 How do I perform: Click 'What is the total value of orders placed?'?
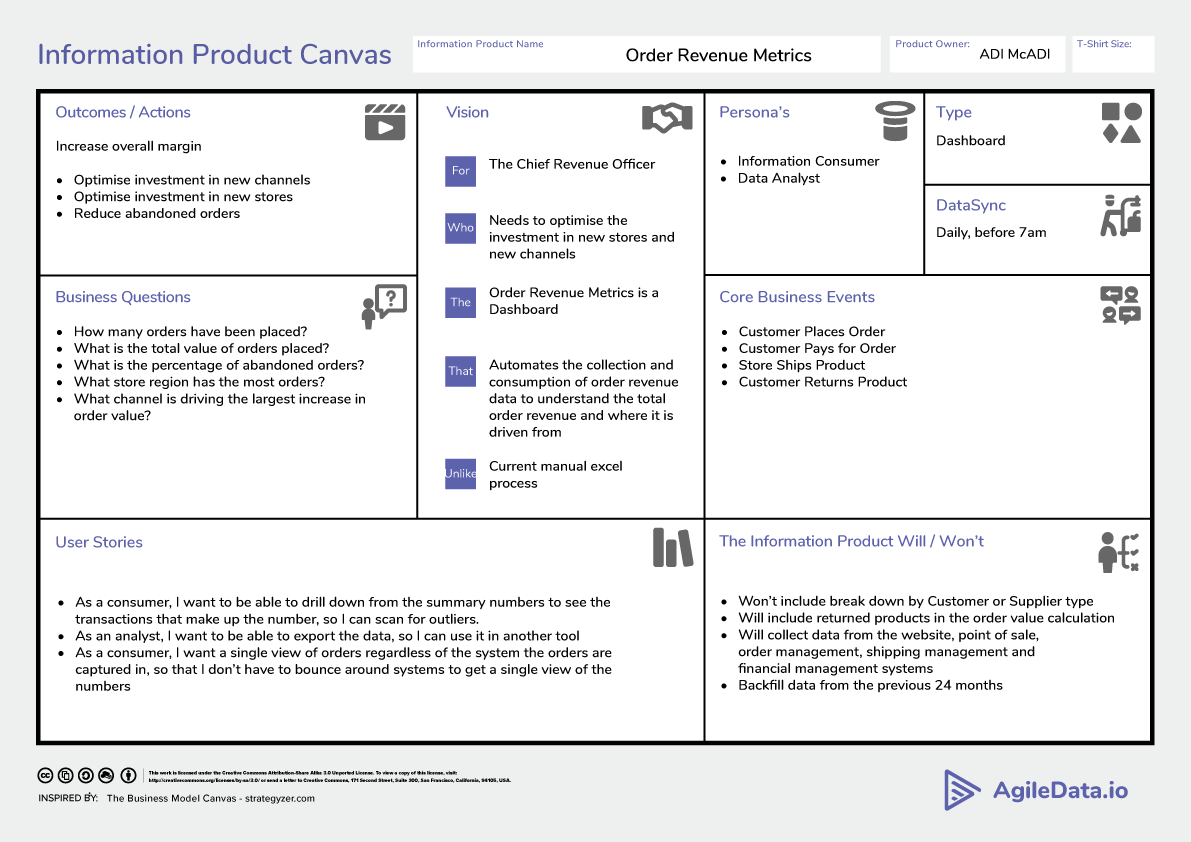pos(201,348)
